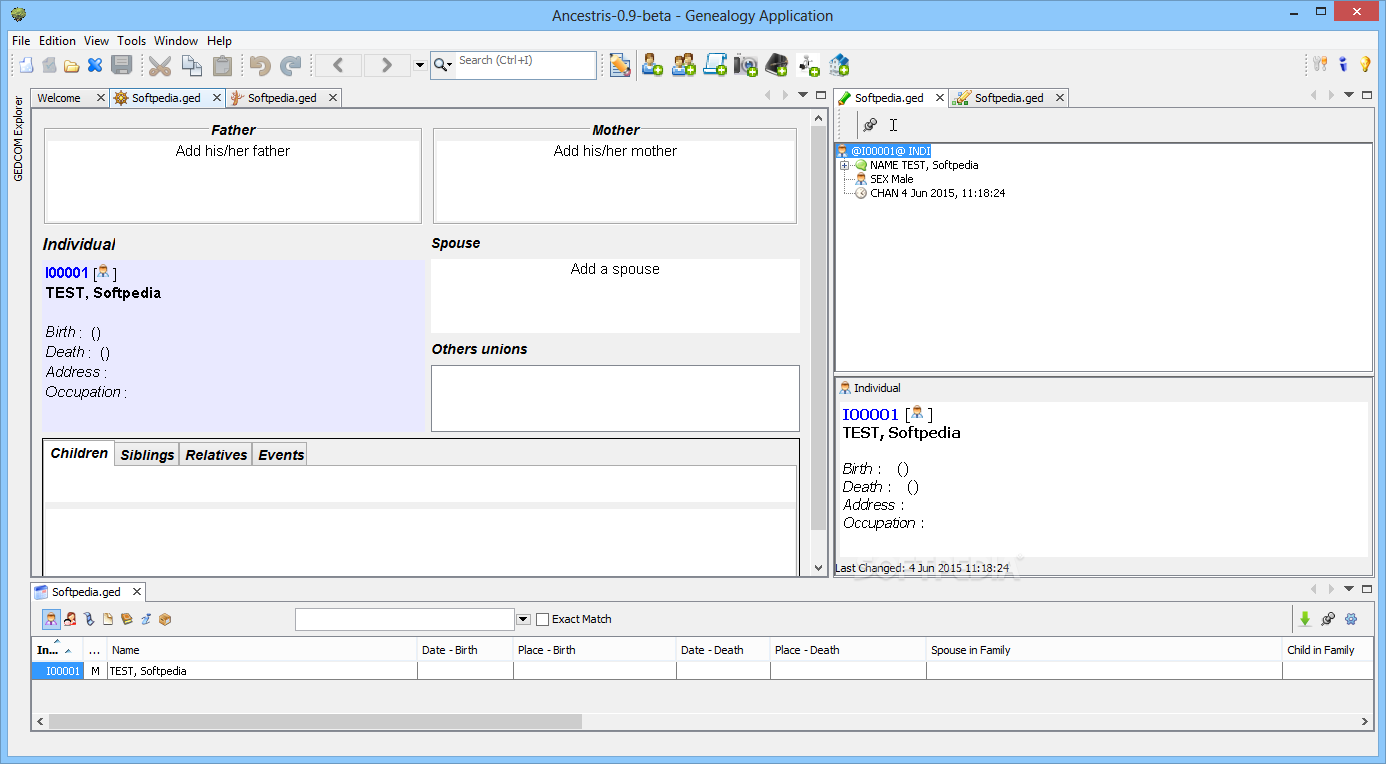The height and width of the screenshot is (764, 1386).
Task: Click the add individual toolbar icon
Action: click(652, 66)
